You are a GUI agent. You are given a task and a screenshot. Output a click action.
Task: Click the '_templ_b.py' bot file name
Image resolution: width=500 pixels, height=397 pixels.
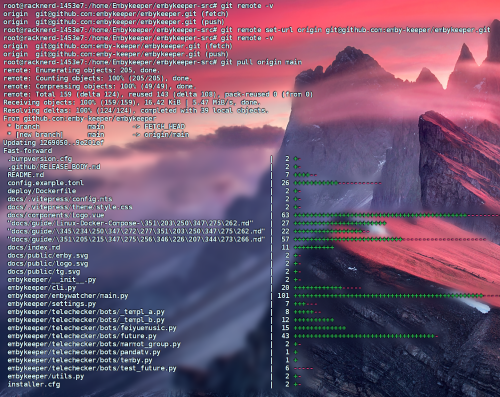86,320
